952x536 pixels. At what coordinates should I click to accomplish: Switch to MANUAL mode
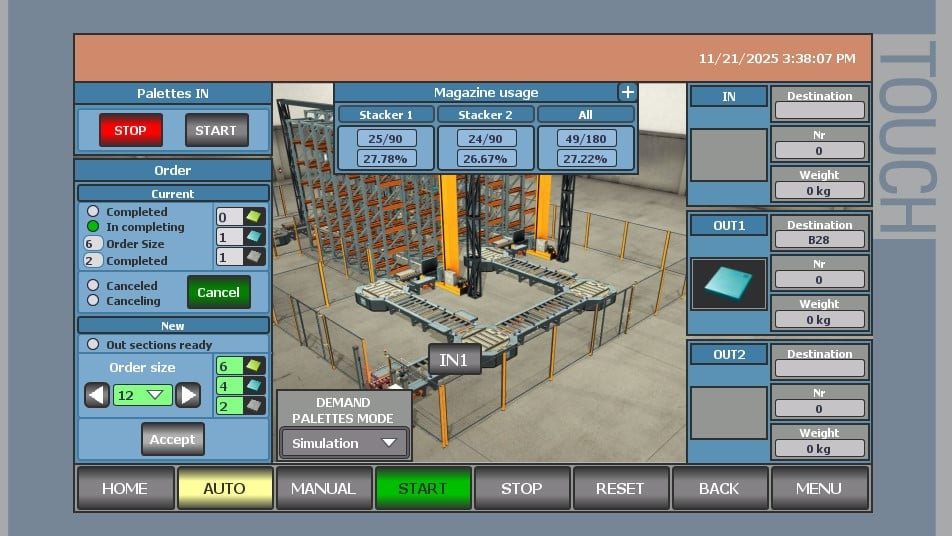click(x=323, y=488)
